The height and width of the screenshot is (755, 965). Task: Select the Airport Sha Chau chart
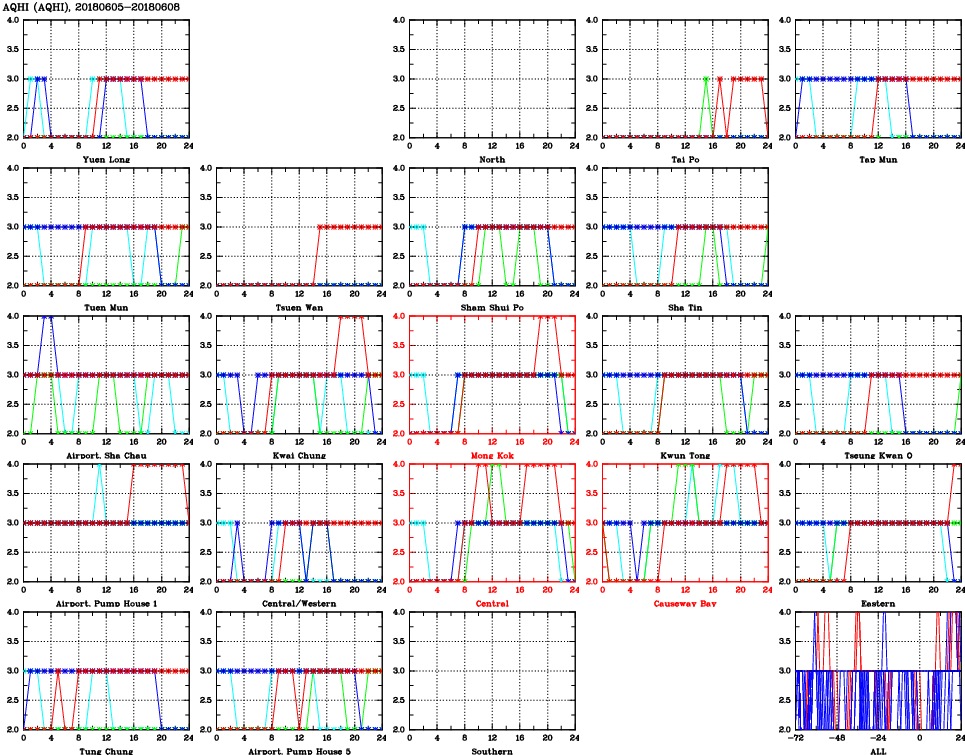click(x=105, y=374)
